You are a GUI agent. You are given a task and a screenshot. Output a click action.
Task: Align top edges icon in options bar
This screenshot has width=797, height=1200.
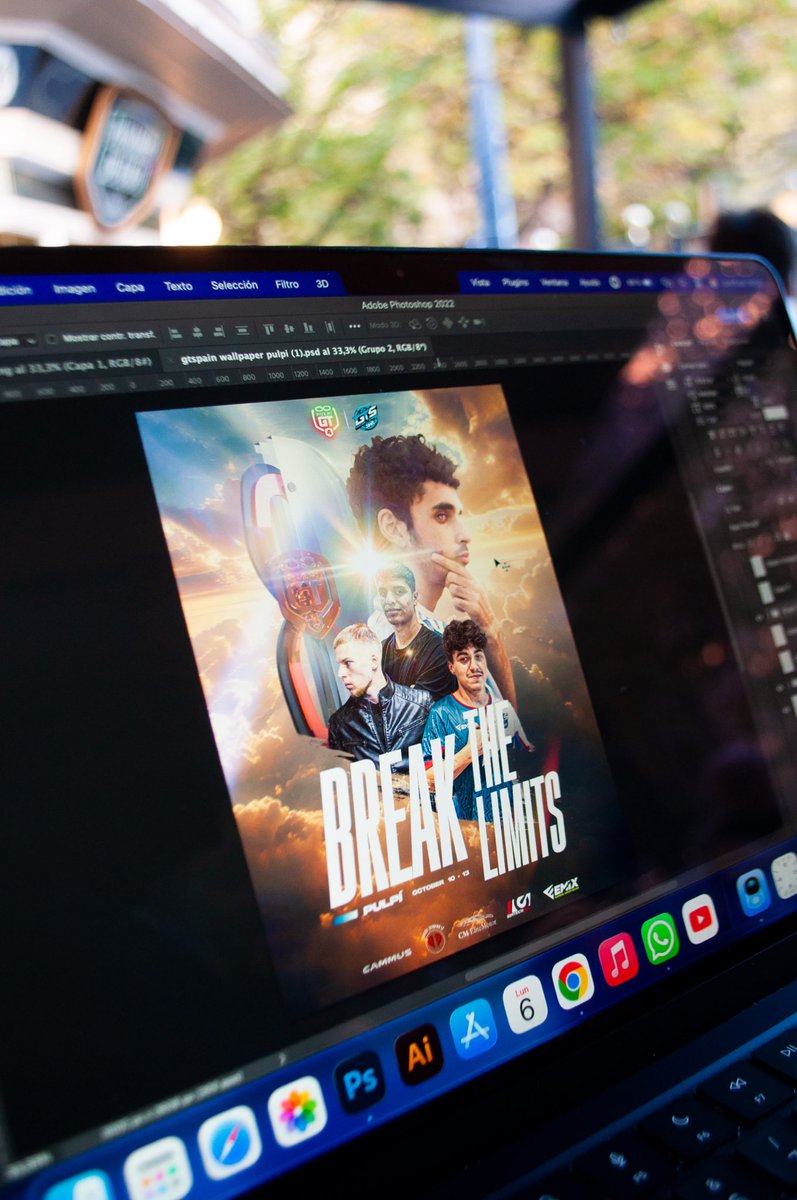click(268, 328)
